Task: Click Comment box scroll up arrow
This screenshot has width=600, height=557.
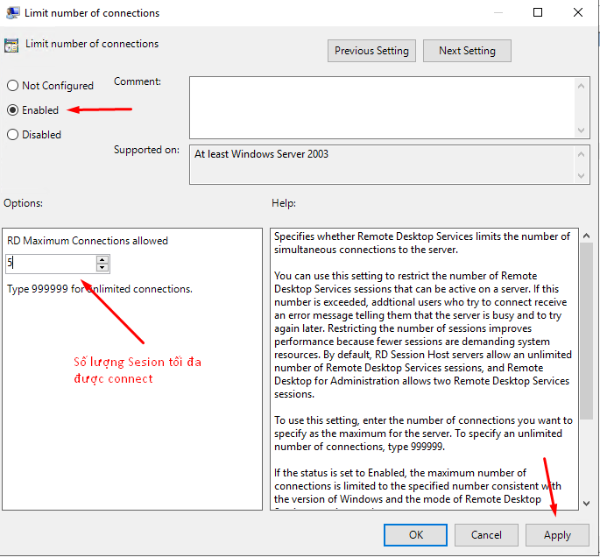Action: click(581, 86)
